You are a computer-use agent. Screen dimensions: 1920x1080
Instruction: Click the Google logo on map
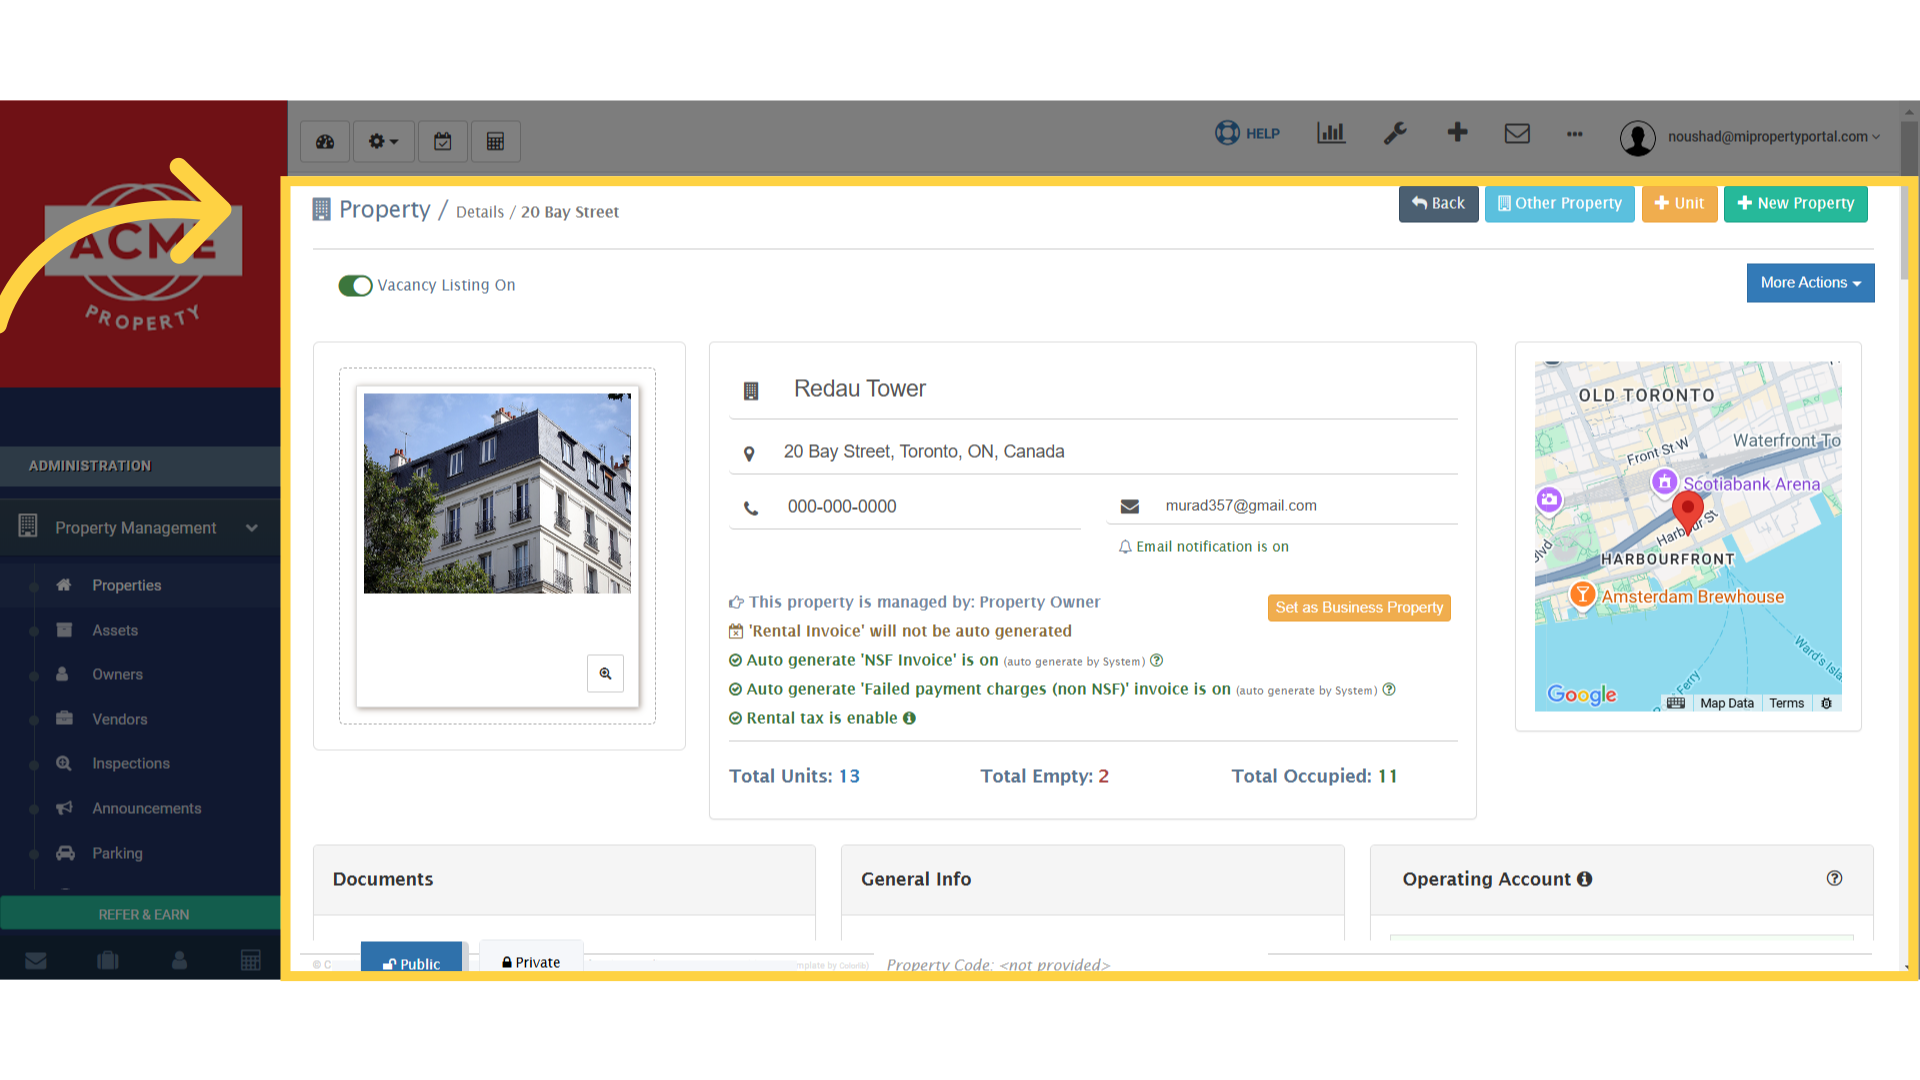pos(1581,694)
